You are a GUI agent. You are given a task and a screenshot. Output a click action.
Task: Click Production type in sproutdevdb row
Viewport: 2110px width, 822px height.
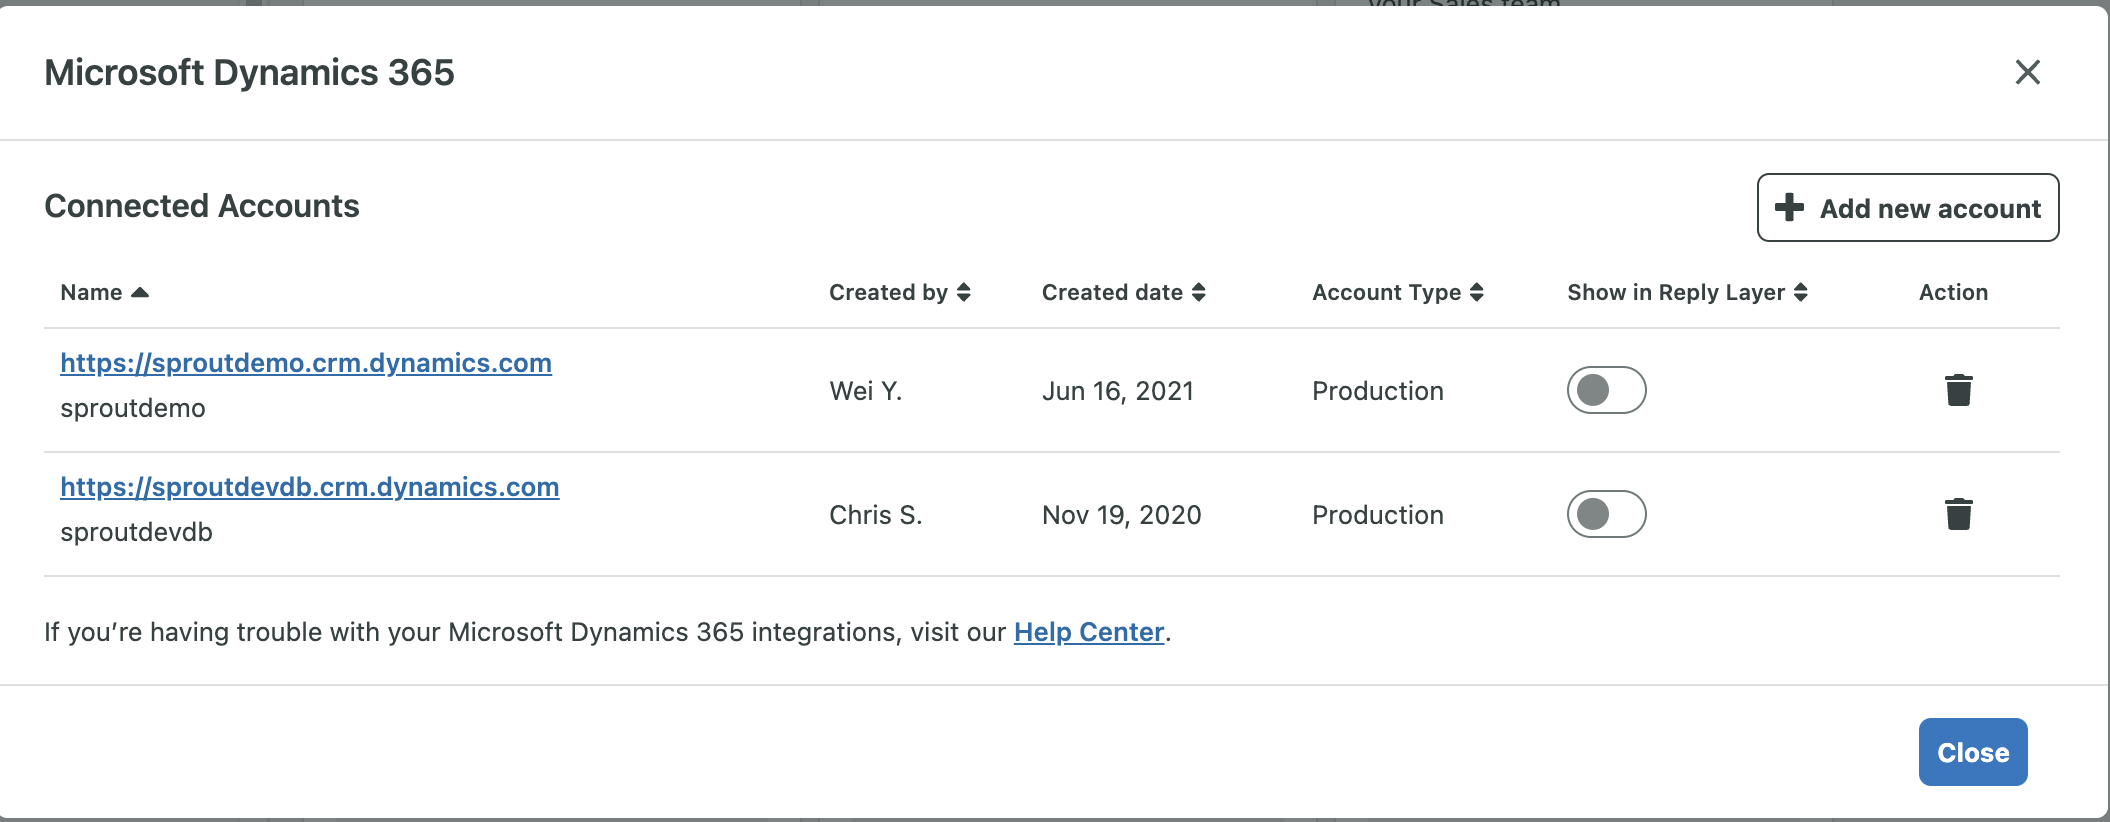pos(1378,515)
